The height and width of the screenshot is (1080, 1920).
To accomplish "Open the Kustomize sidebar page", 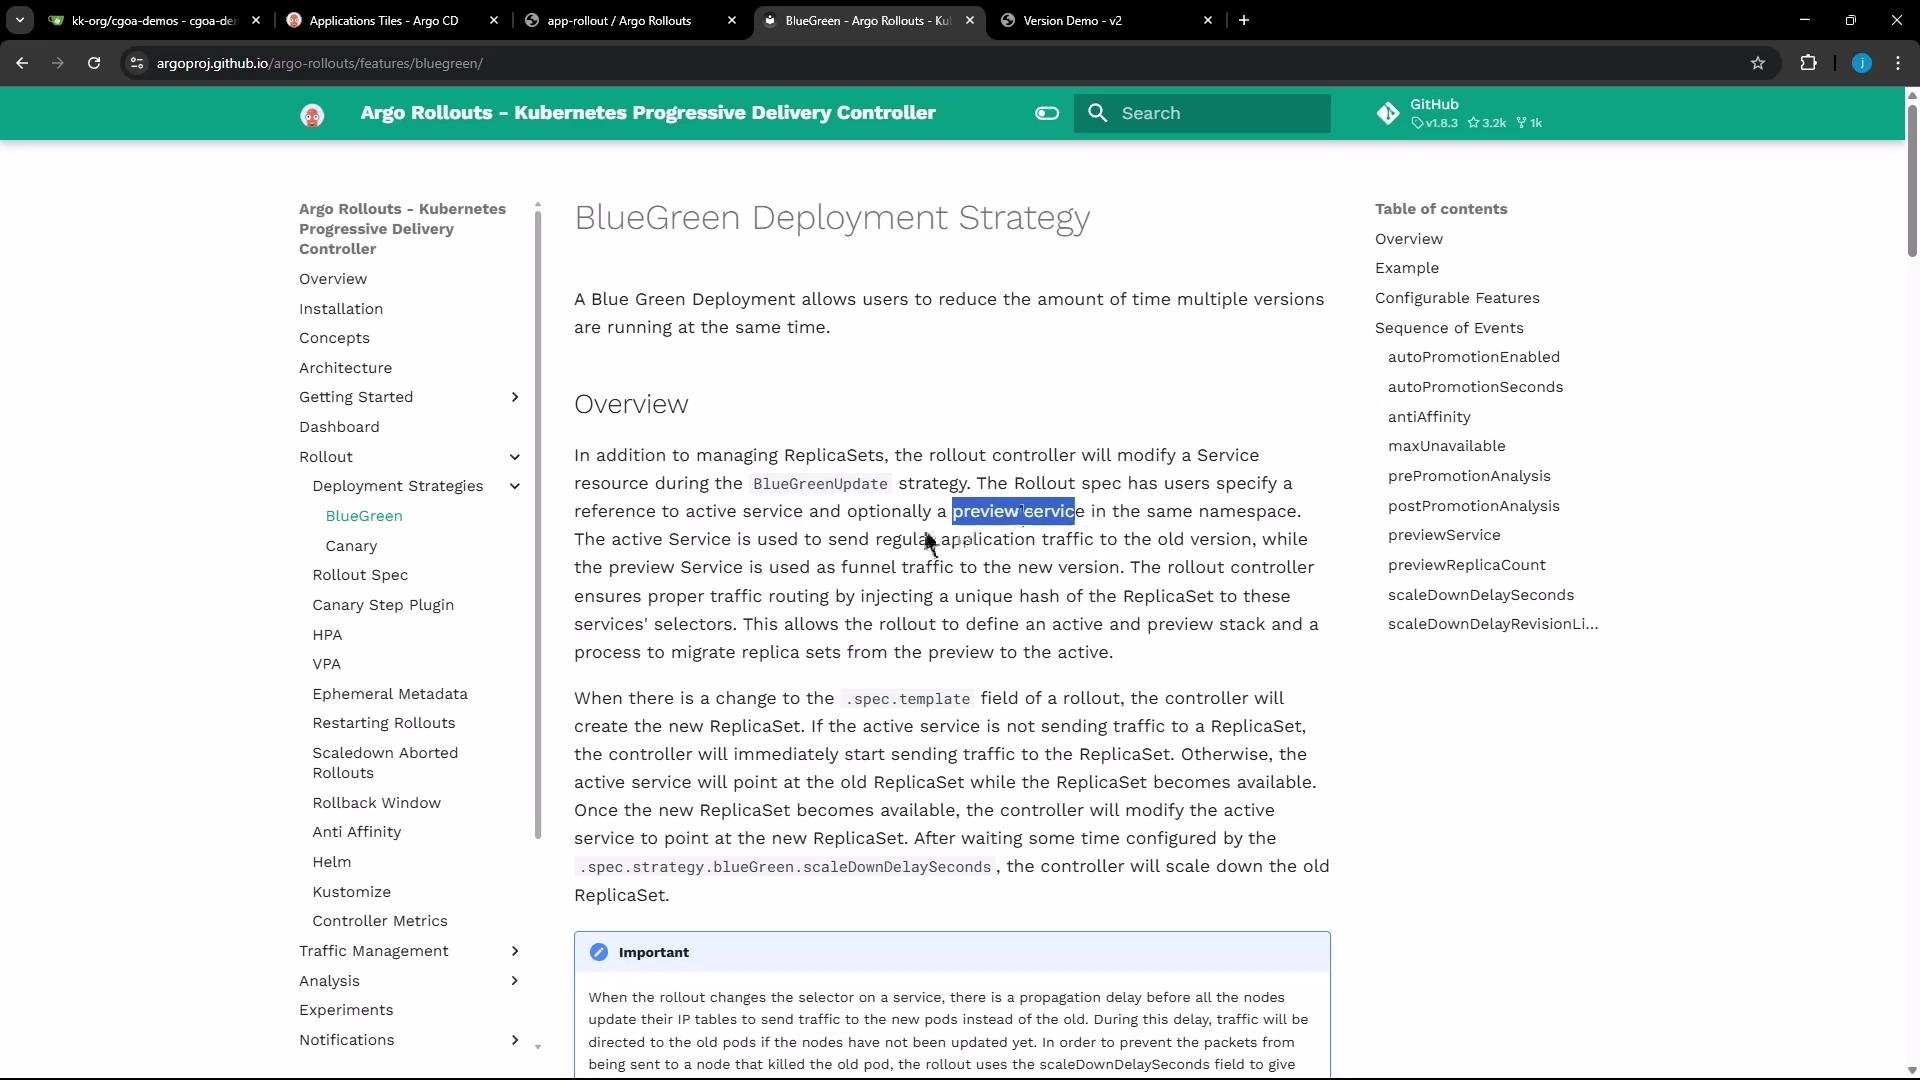I will click(x=351, y=892).
